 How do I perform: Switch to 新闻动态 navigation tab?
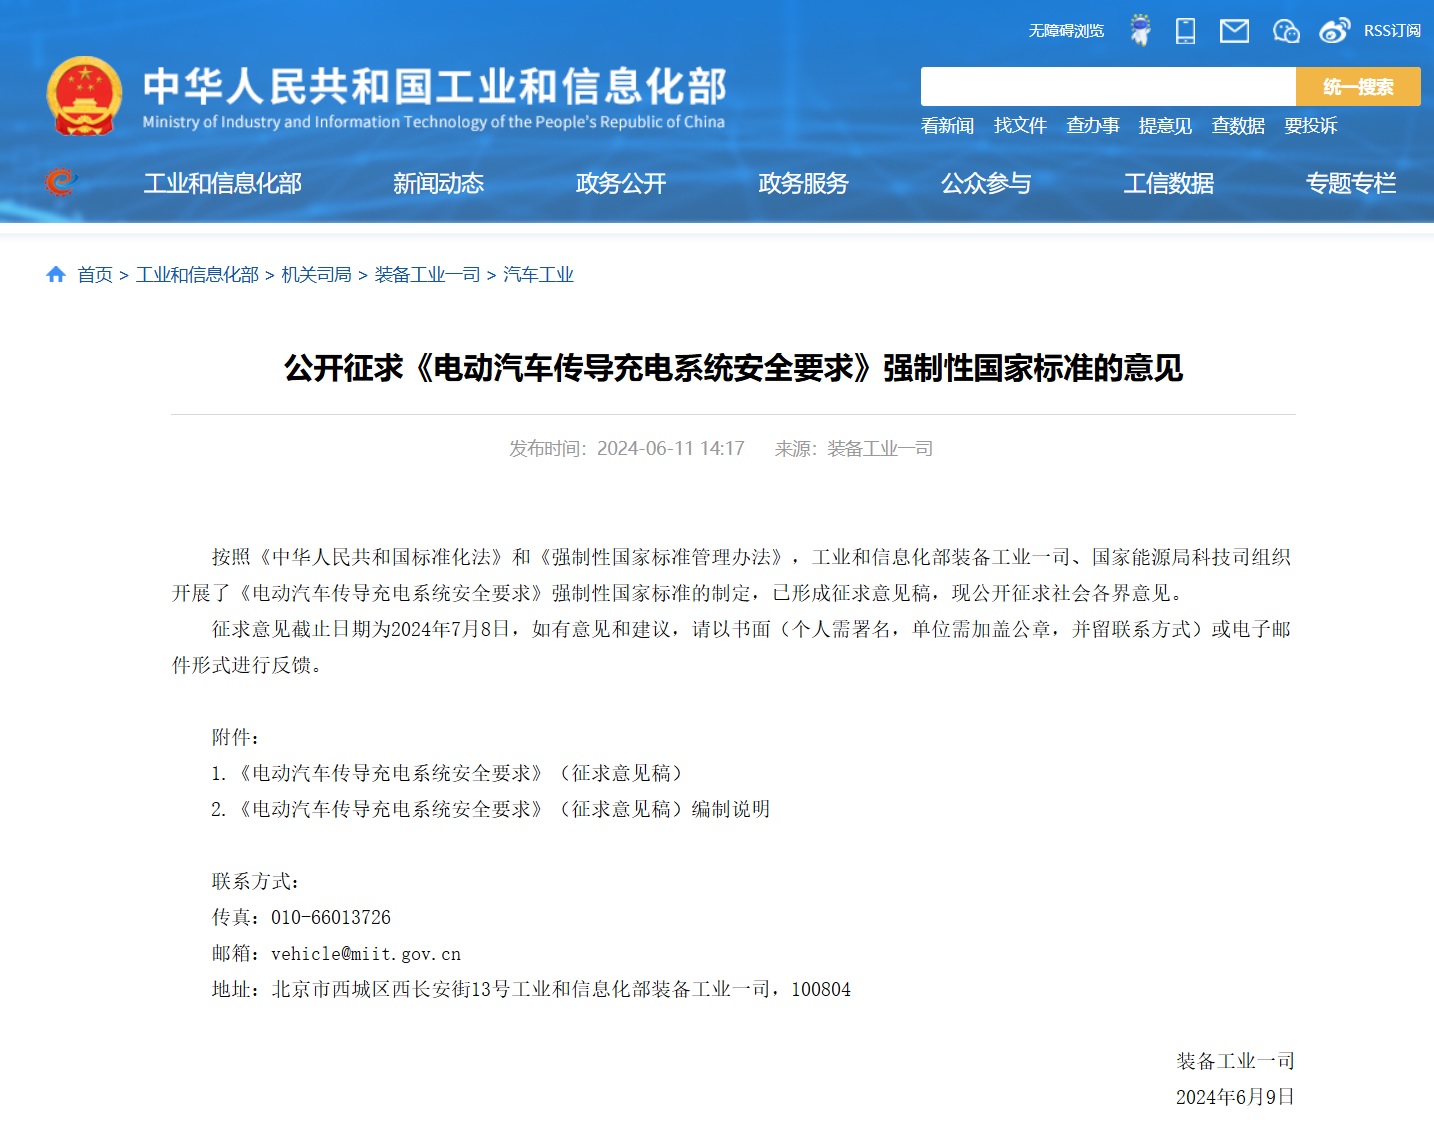click(439, 183)
